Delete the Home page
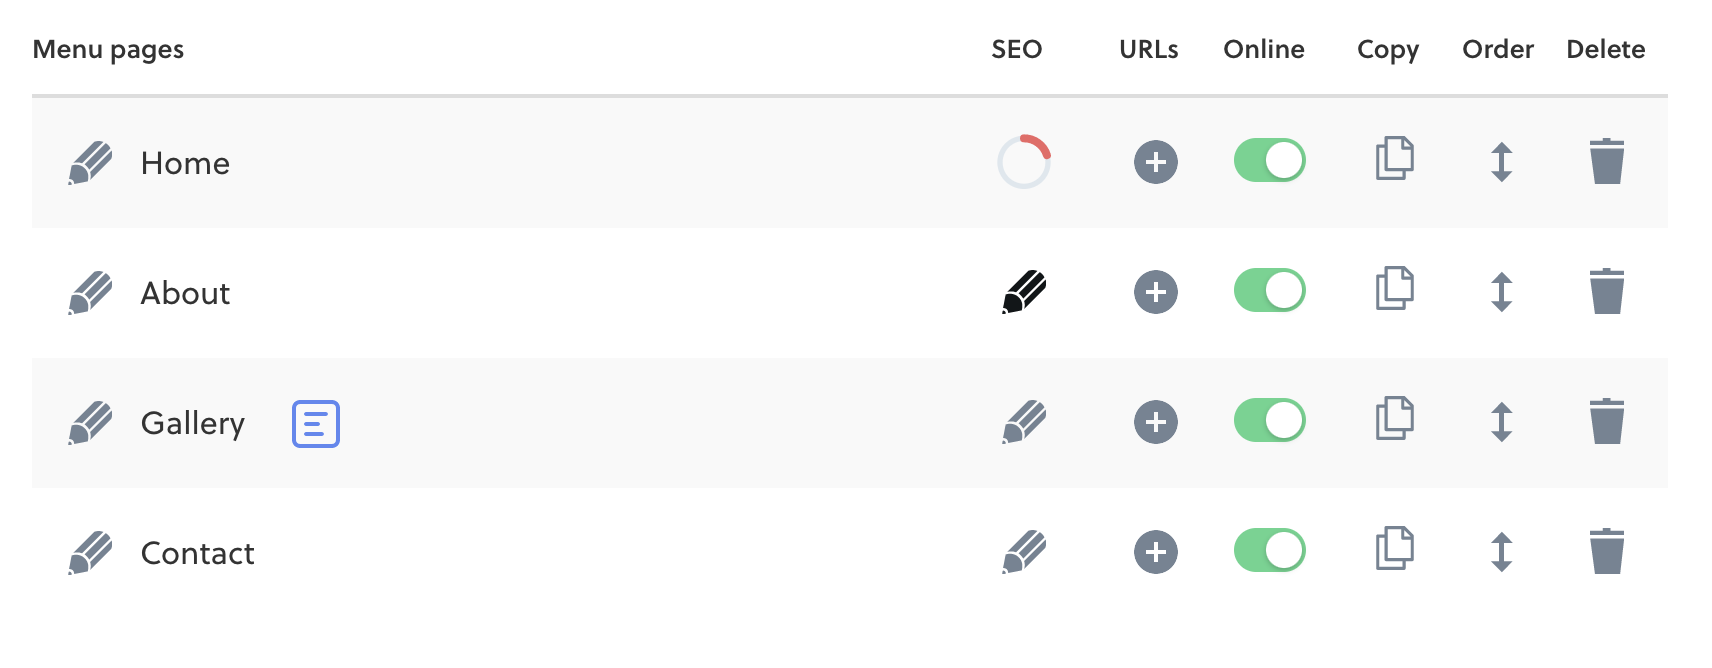This screenshot has width=1712, height=668. tap(1607, 161)
